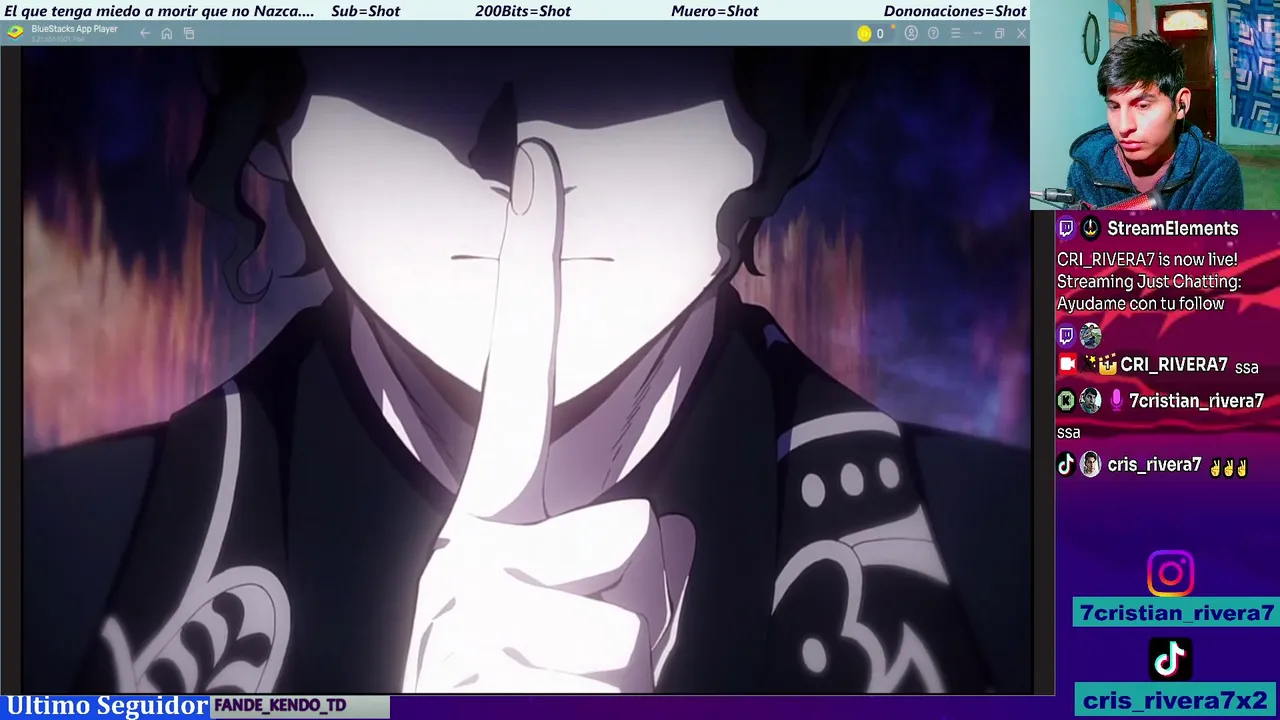The image size is (1280, 720).
Task: Click the Kick icon in chat message
Action: [1066, 401]
